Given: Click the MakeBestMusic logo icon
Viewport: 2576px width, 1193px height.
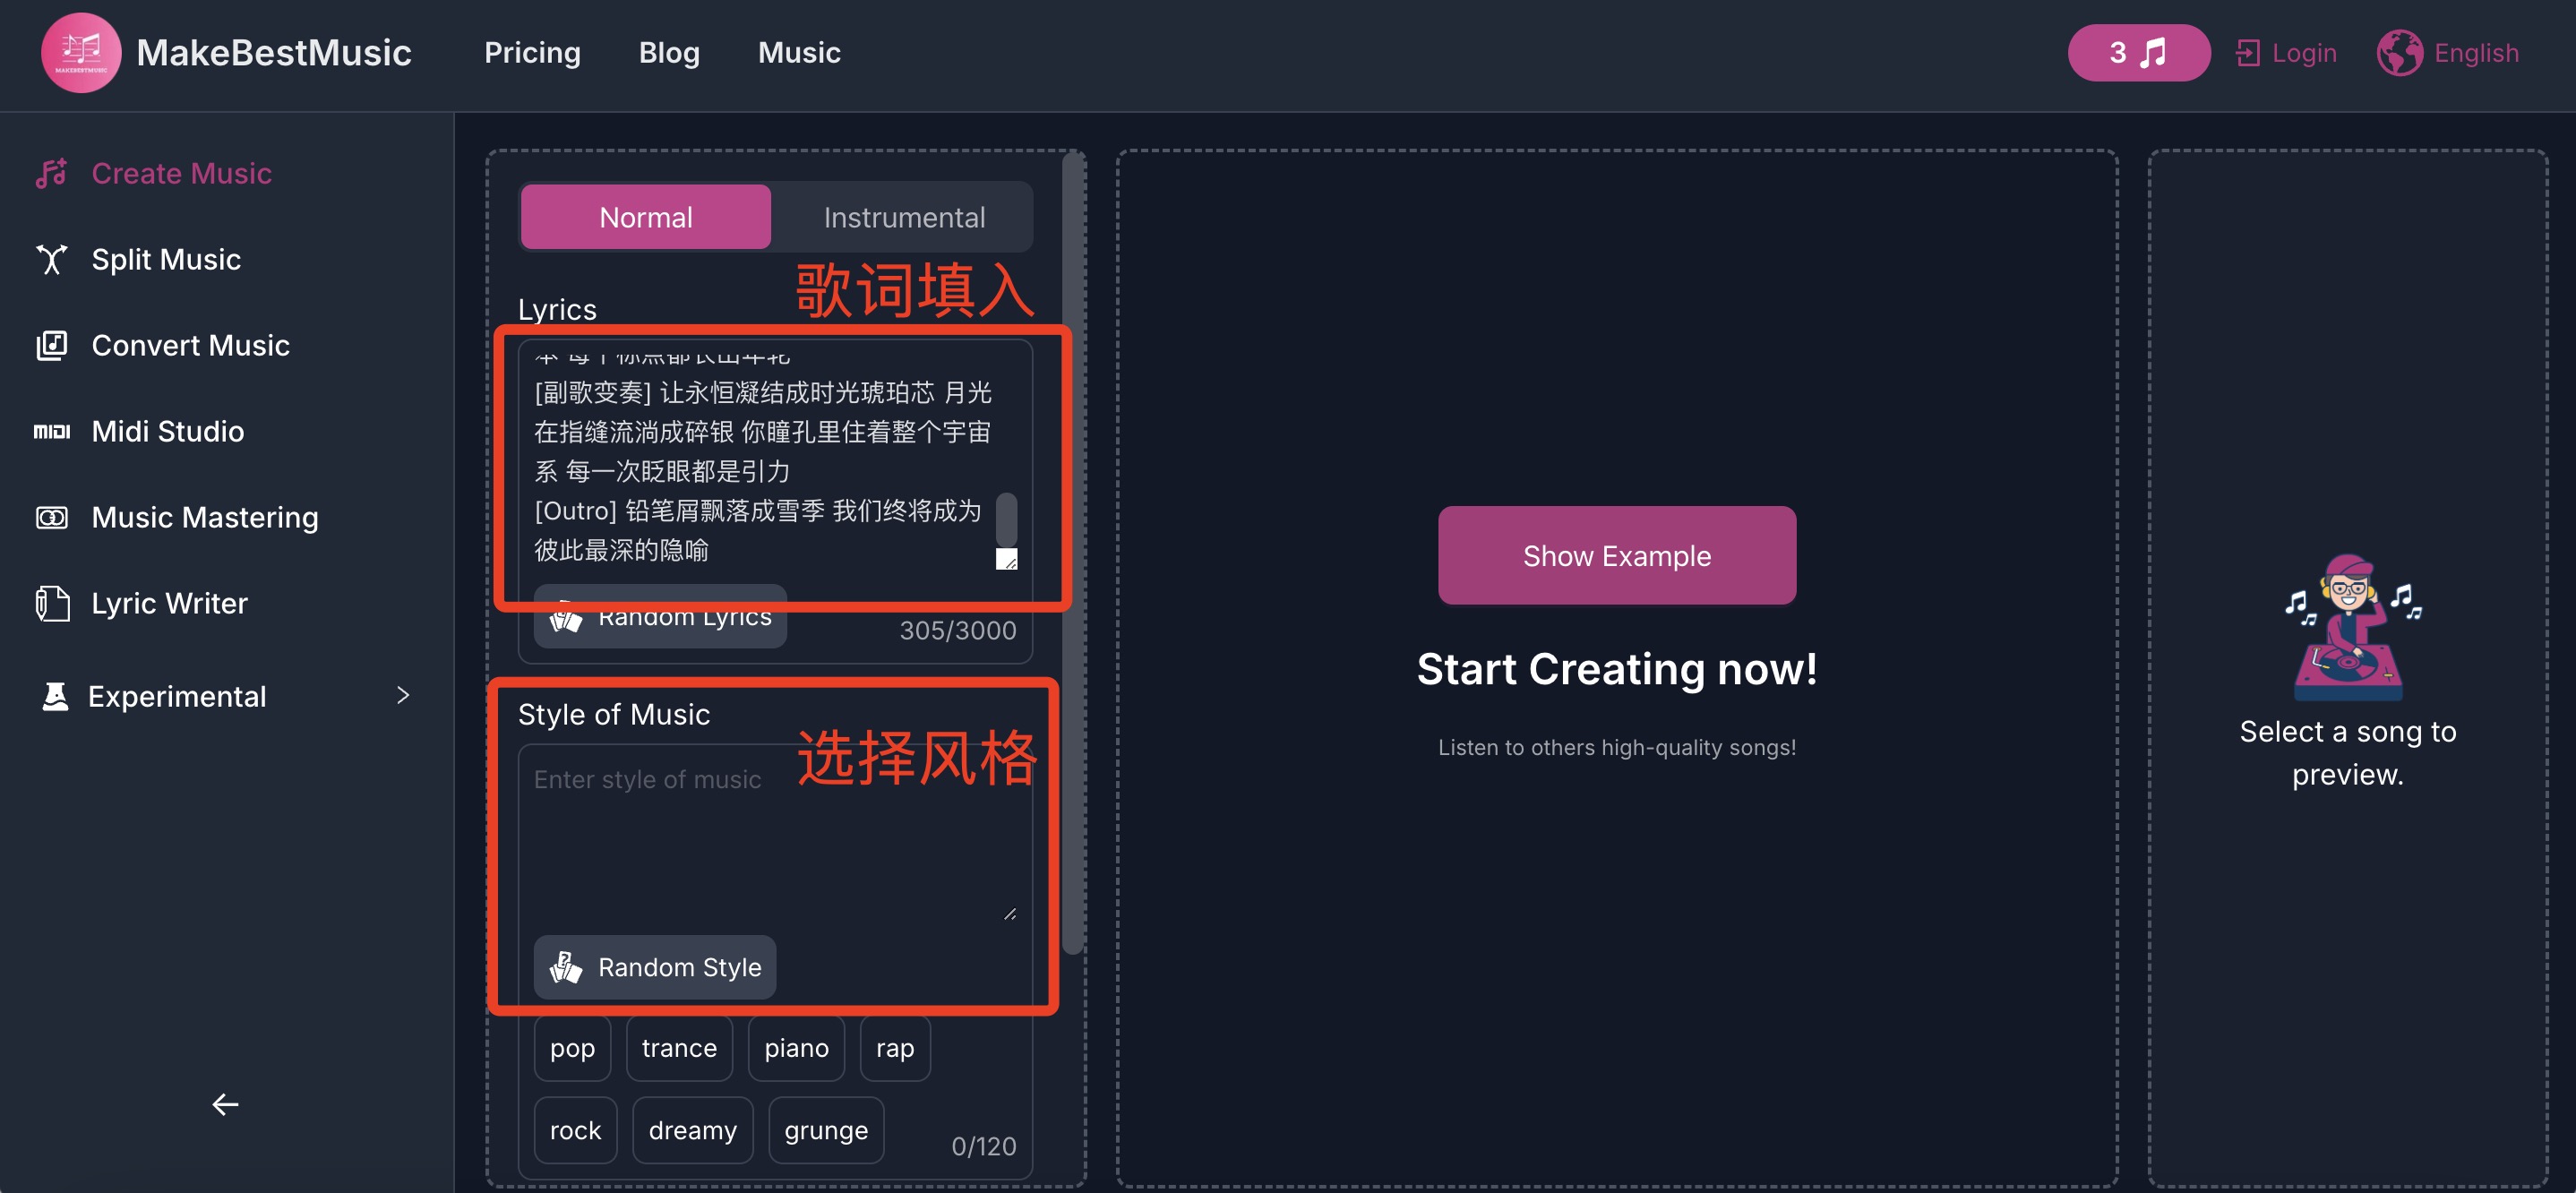Looking at the screenshot, I should point(81,53).
